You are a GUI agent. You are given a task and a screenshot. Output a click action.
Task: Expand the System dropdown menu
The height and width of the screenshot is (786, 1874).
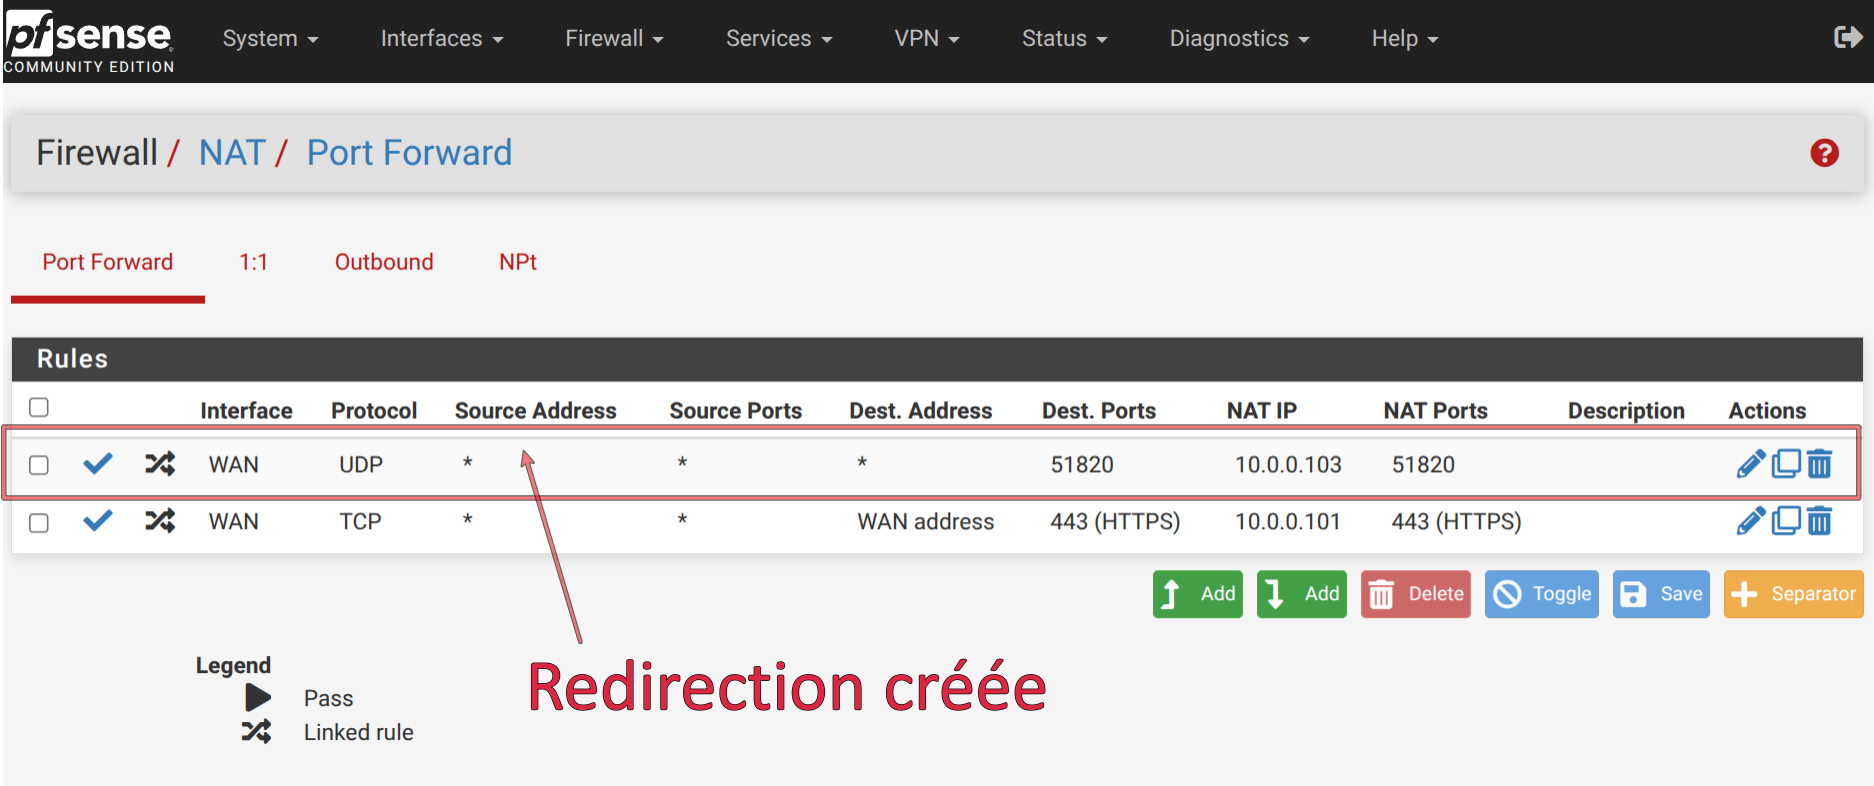tap(270, 39)
